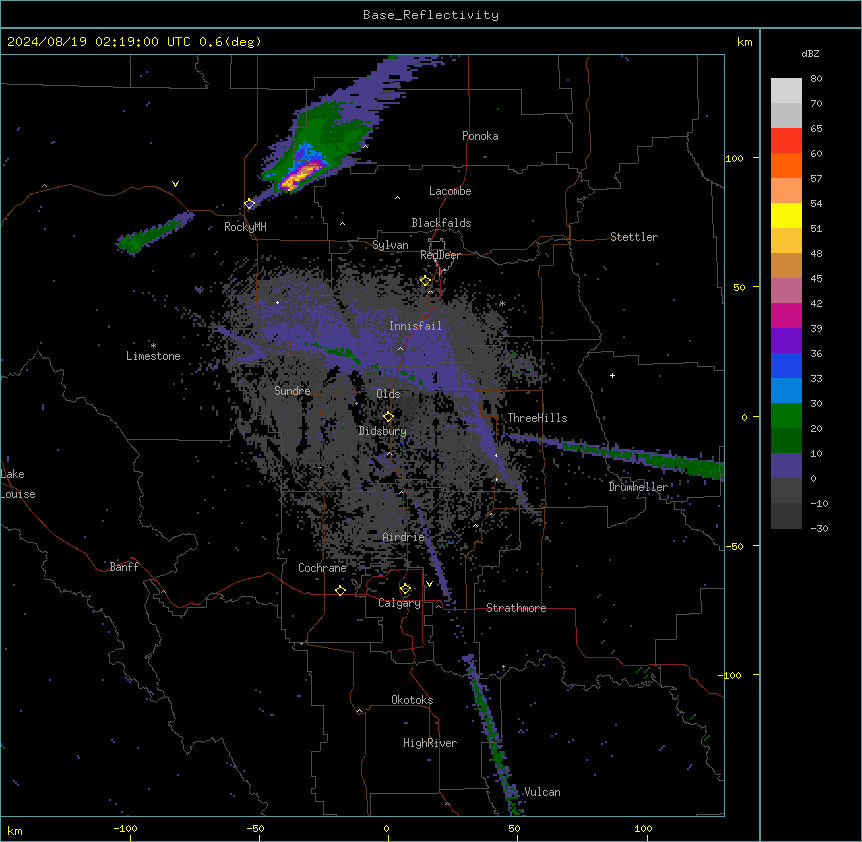Pick the red 60-65 dBZ legend swatch
Viewport: 862px width, 842px height.
[x=786, y=141]
